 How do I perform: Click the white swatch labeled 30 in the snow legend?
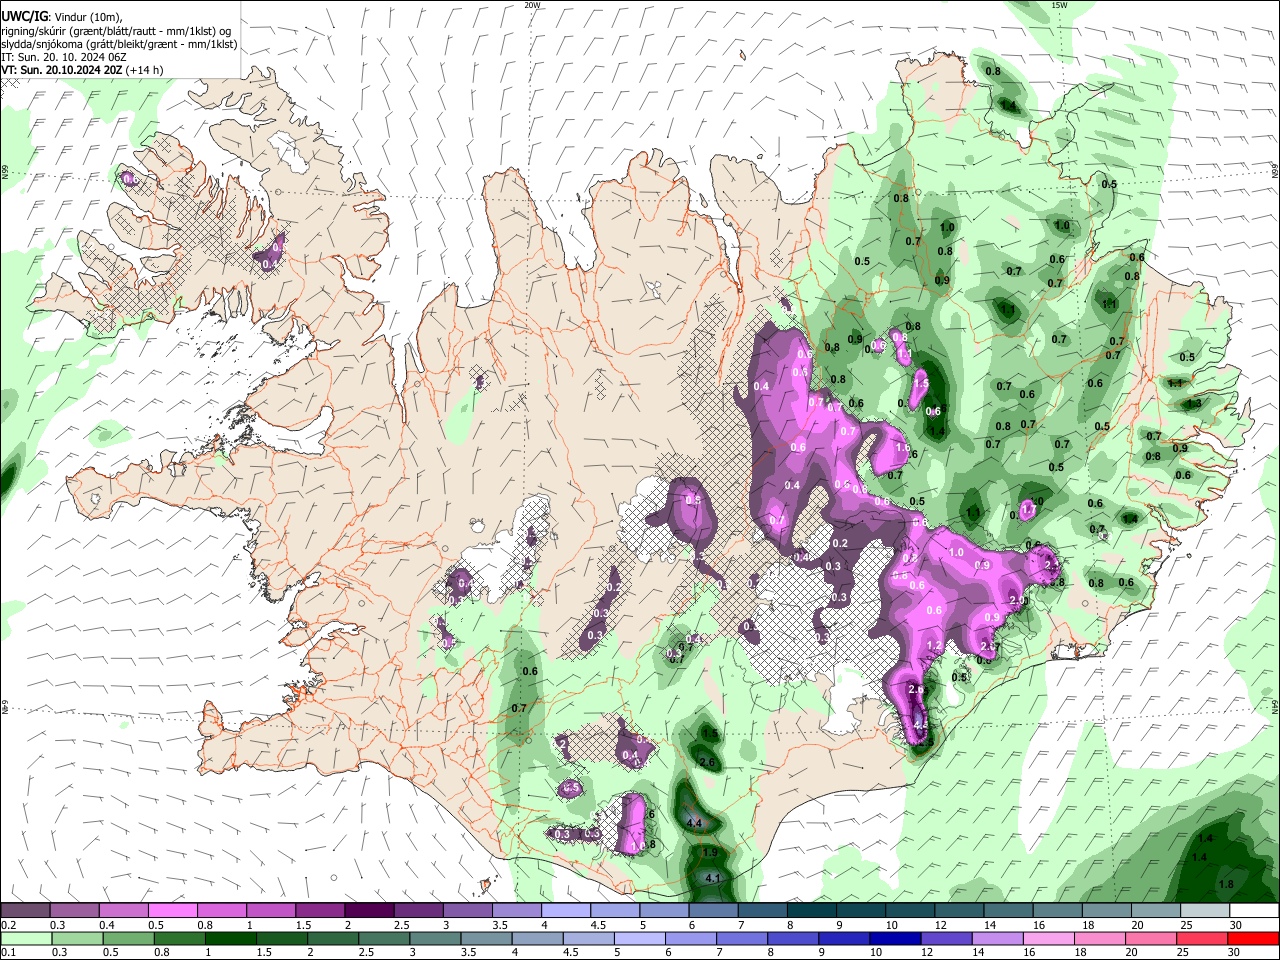[x=1255, y=911]
